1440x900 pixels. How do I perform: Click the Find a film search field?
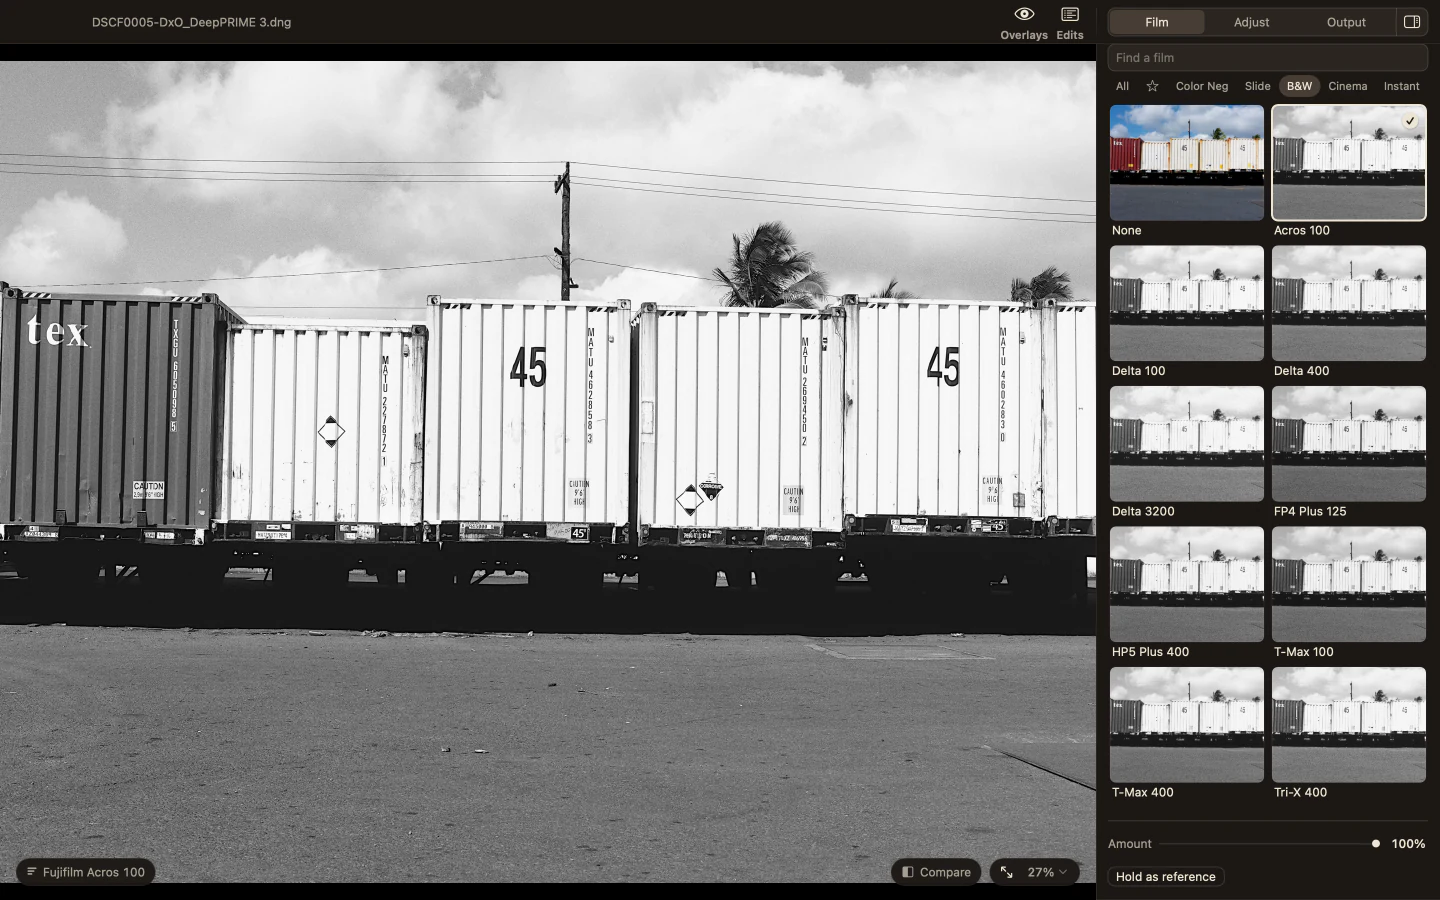coord(1268,58)
